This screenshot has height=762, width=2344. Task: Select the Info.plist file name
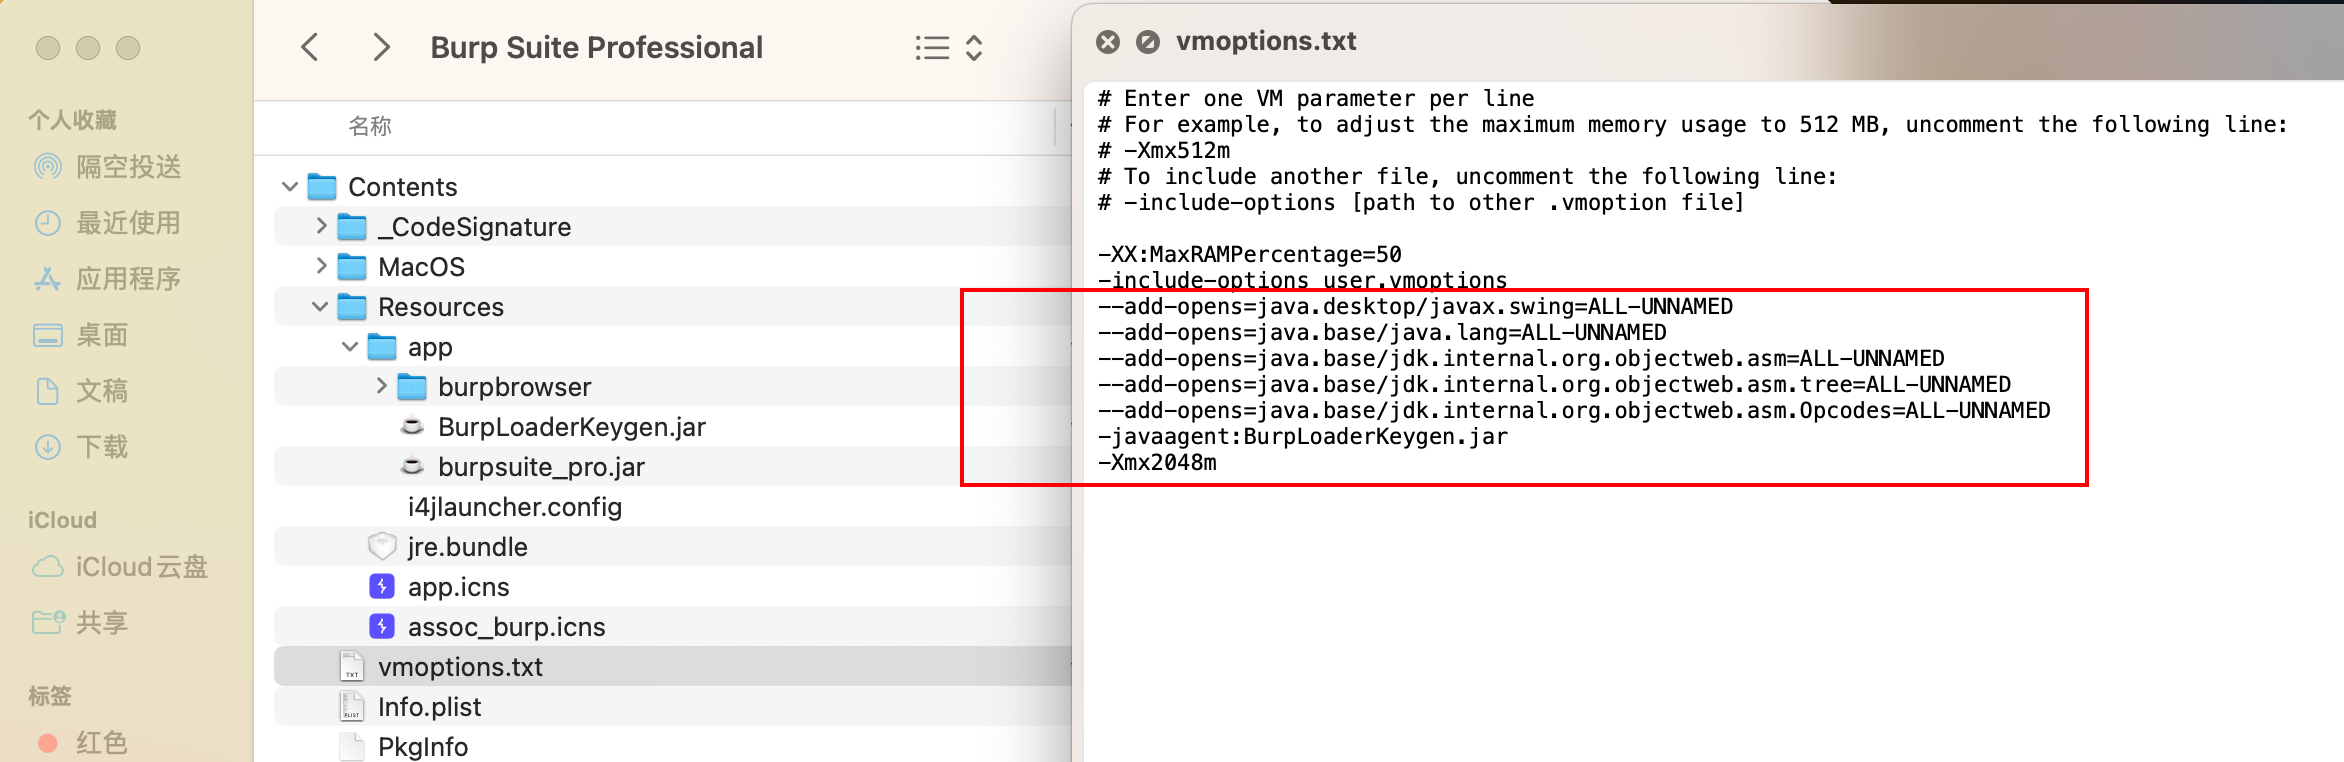point(430,706)
